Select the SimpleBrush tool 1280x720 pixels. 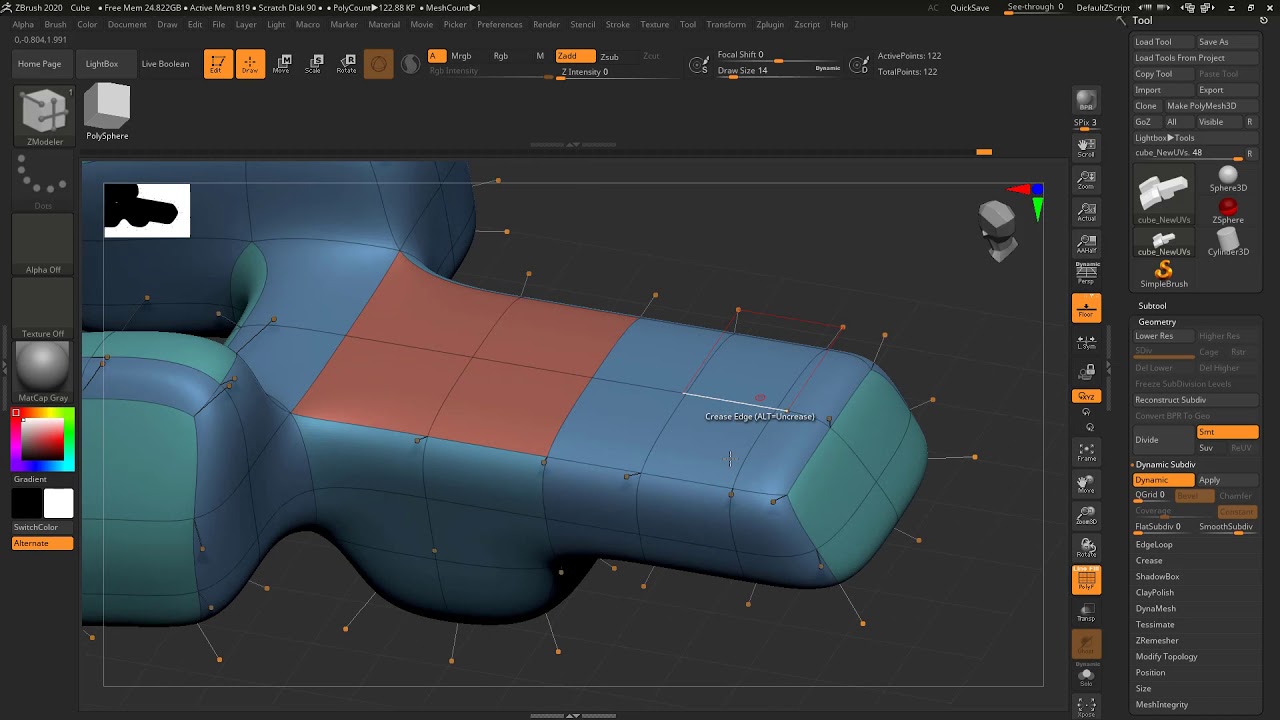click(x=1163, y=274)
